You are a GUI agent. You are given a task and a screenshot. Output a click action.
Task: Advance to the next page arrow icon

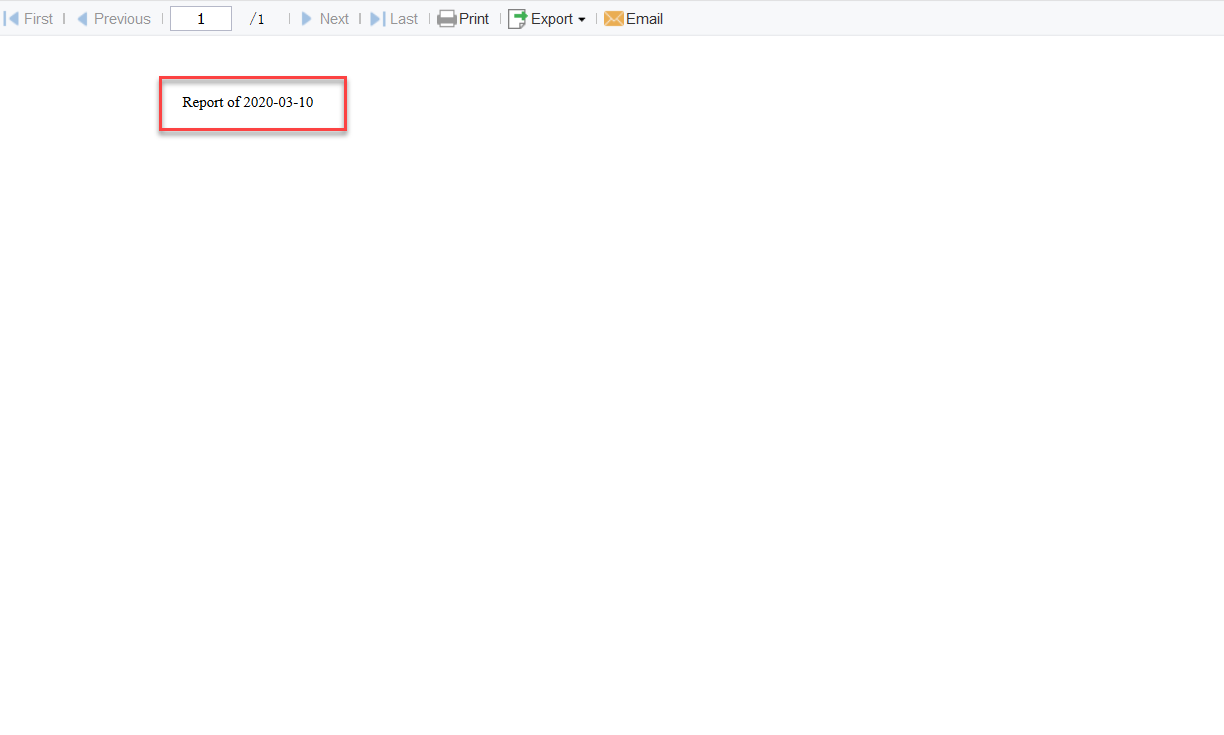point(306,18)
